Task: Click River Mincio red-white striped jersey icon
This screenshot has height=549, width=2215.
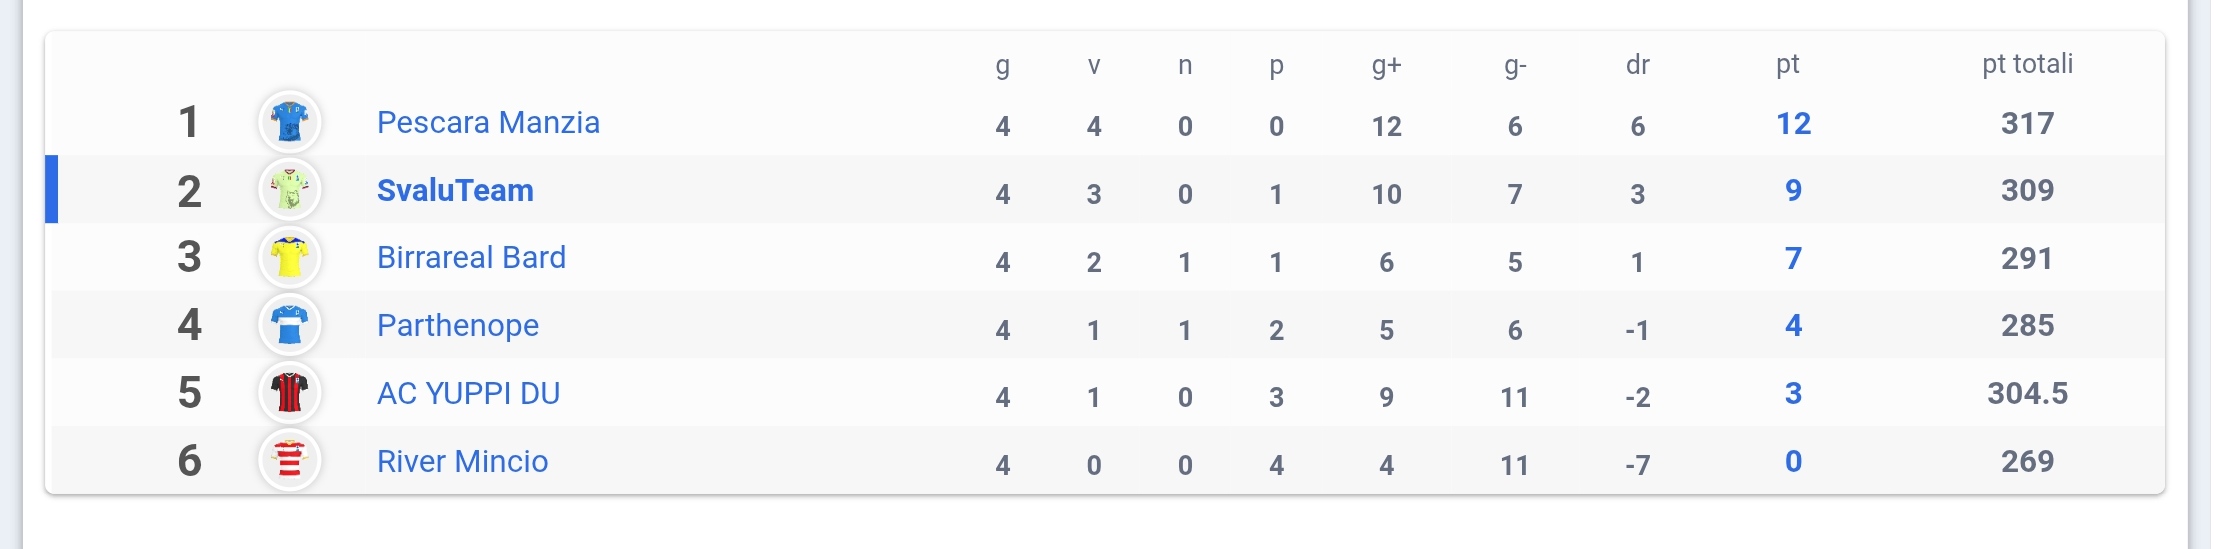Action: 289,461
